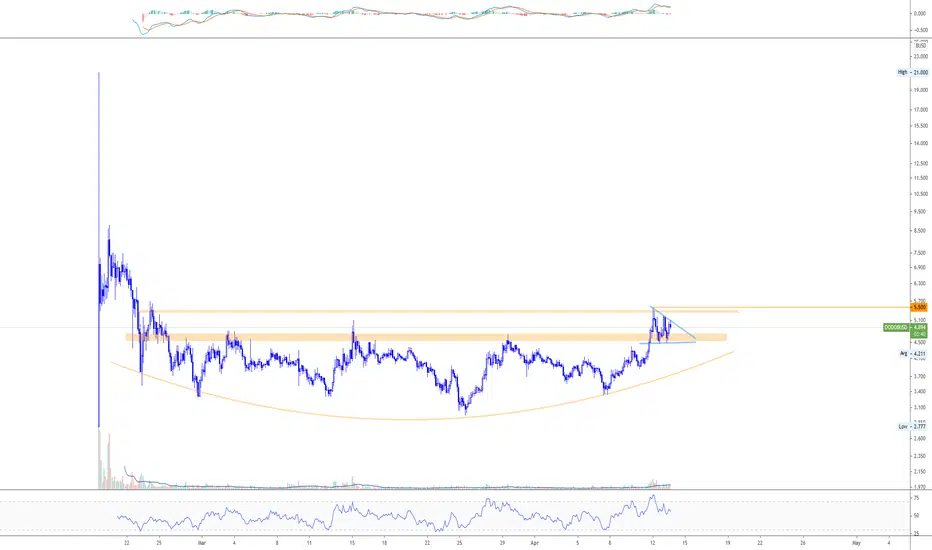
Task: Click the 9.500 price axis tick
Action: coord(920,211)
